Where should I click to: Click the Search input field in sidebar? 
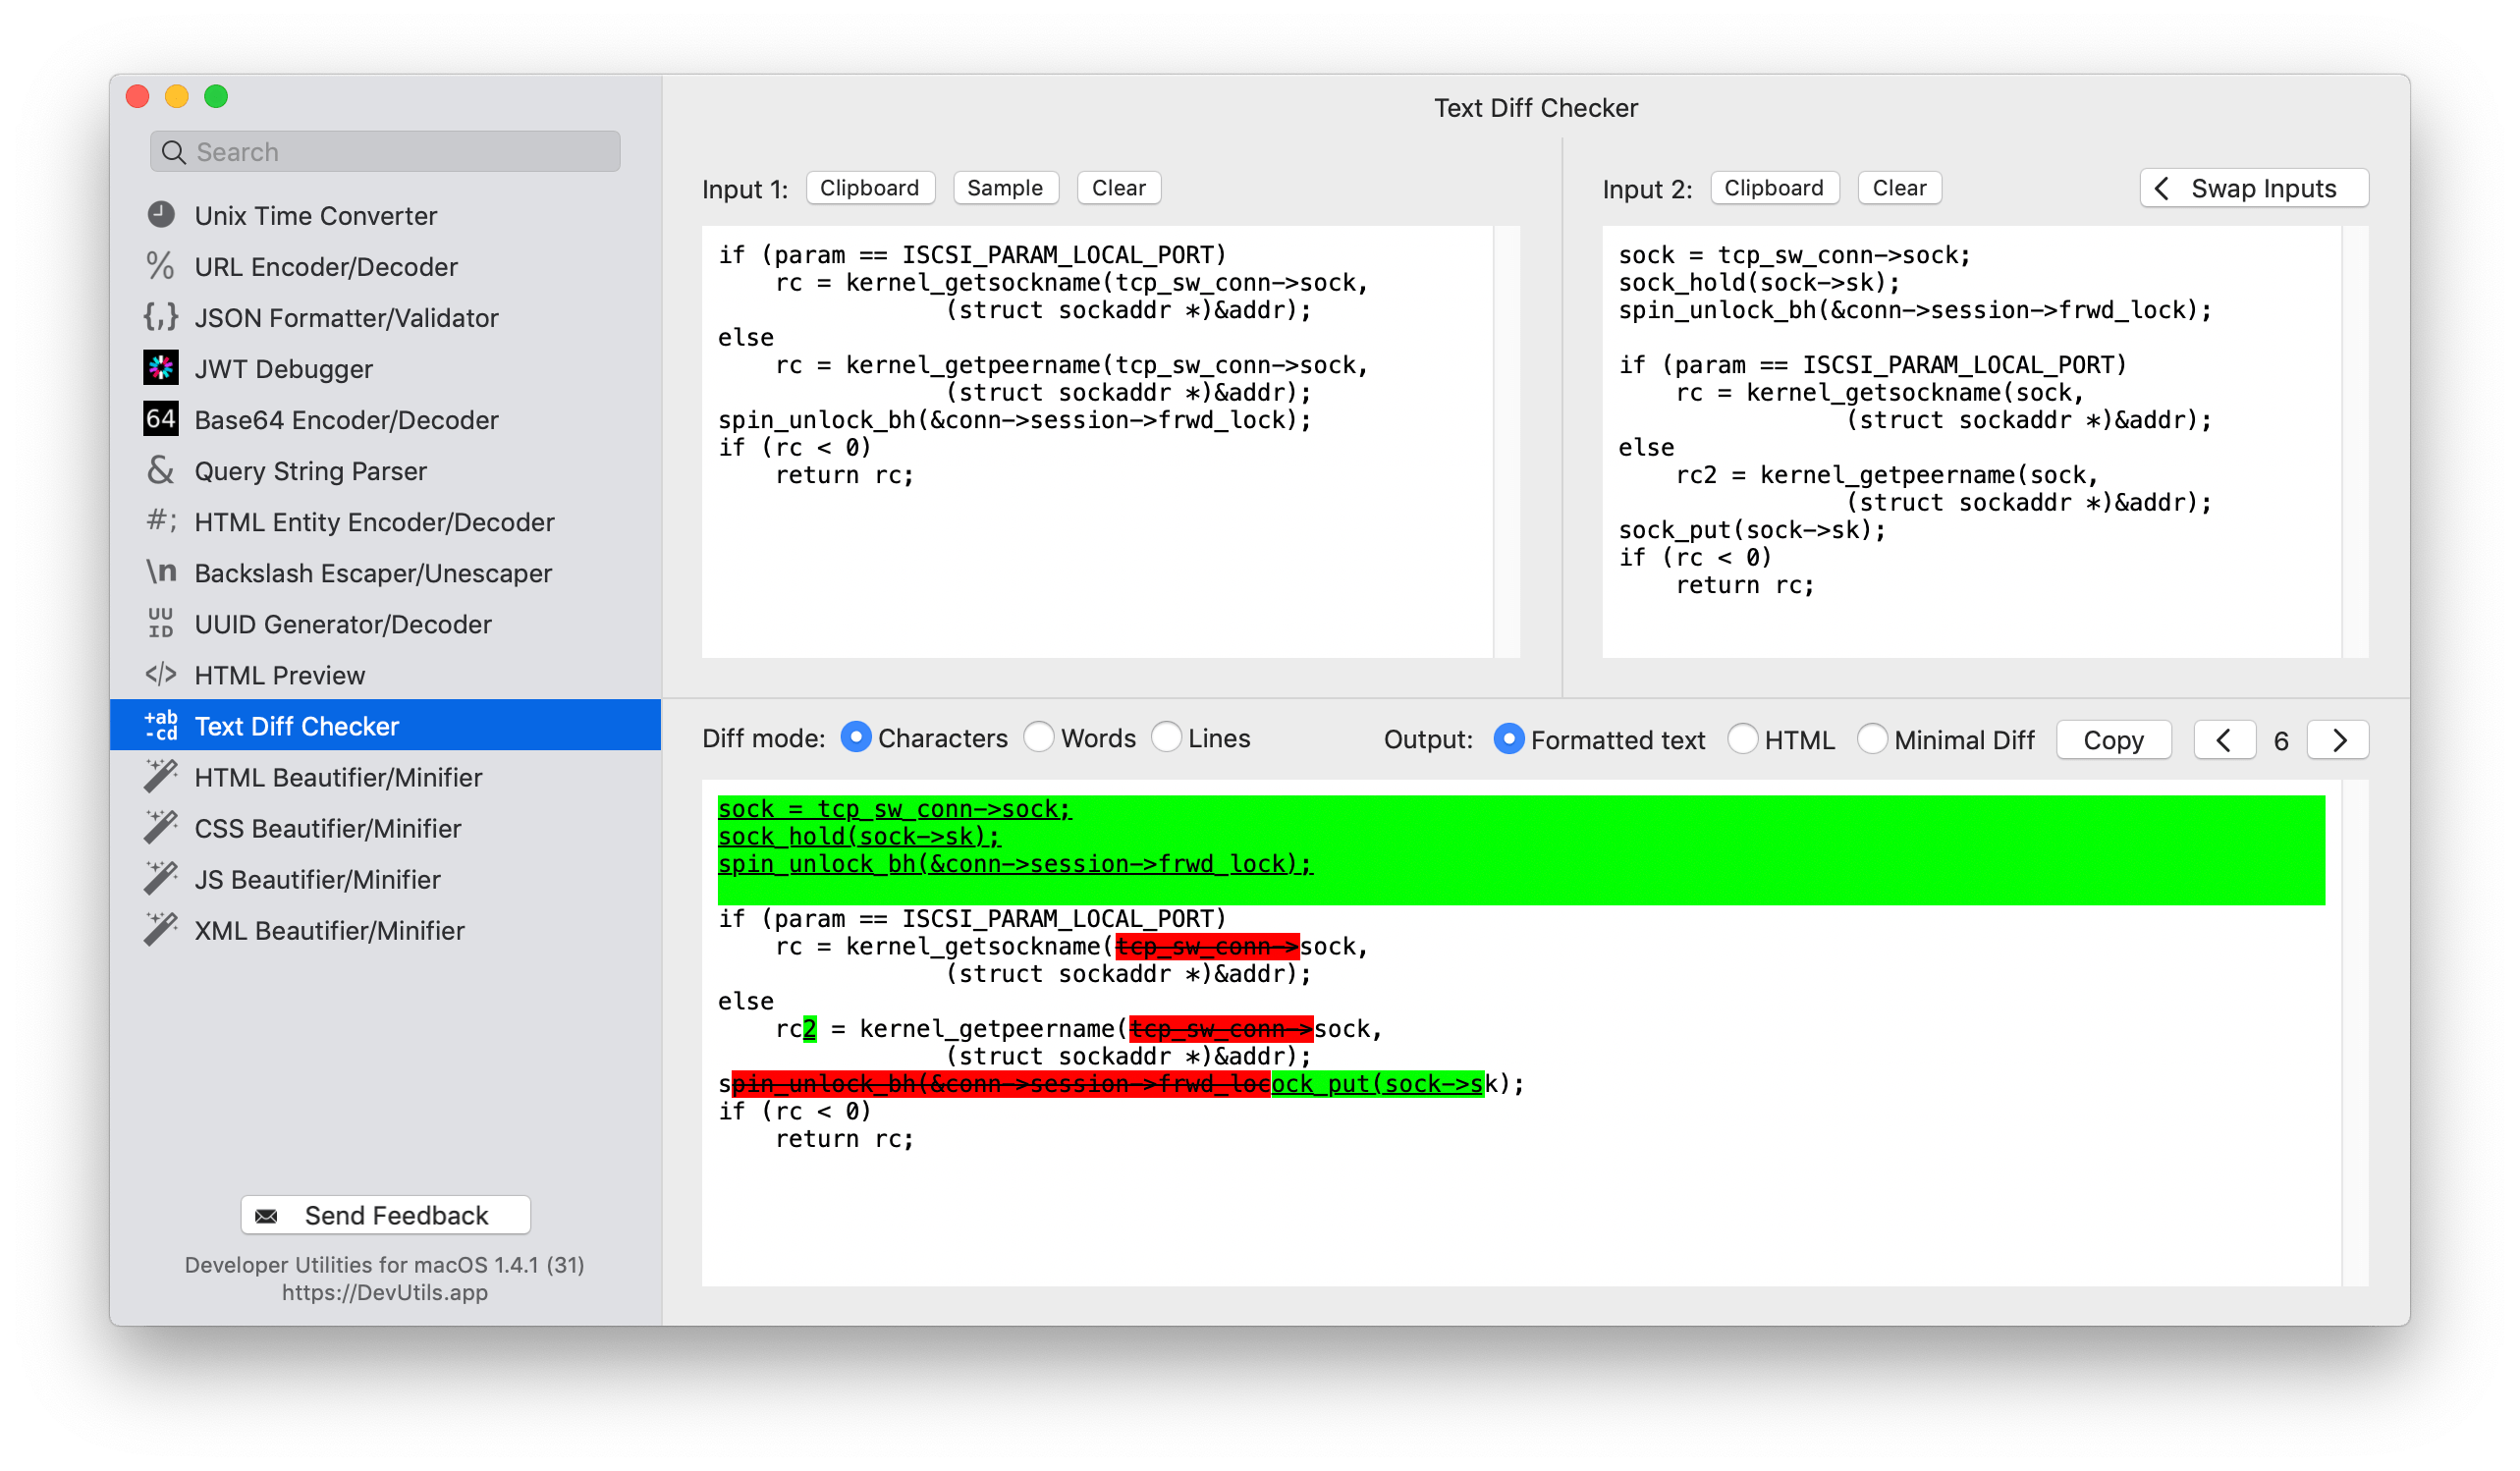[387, 149]
